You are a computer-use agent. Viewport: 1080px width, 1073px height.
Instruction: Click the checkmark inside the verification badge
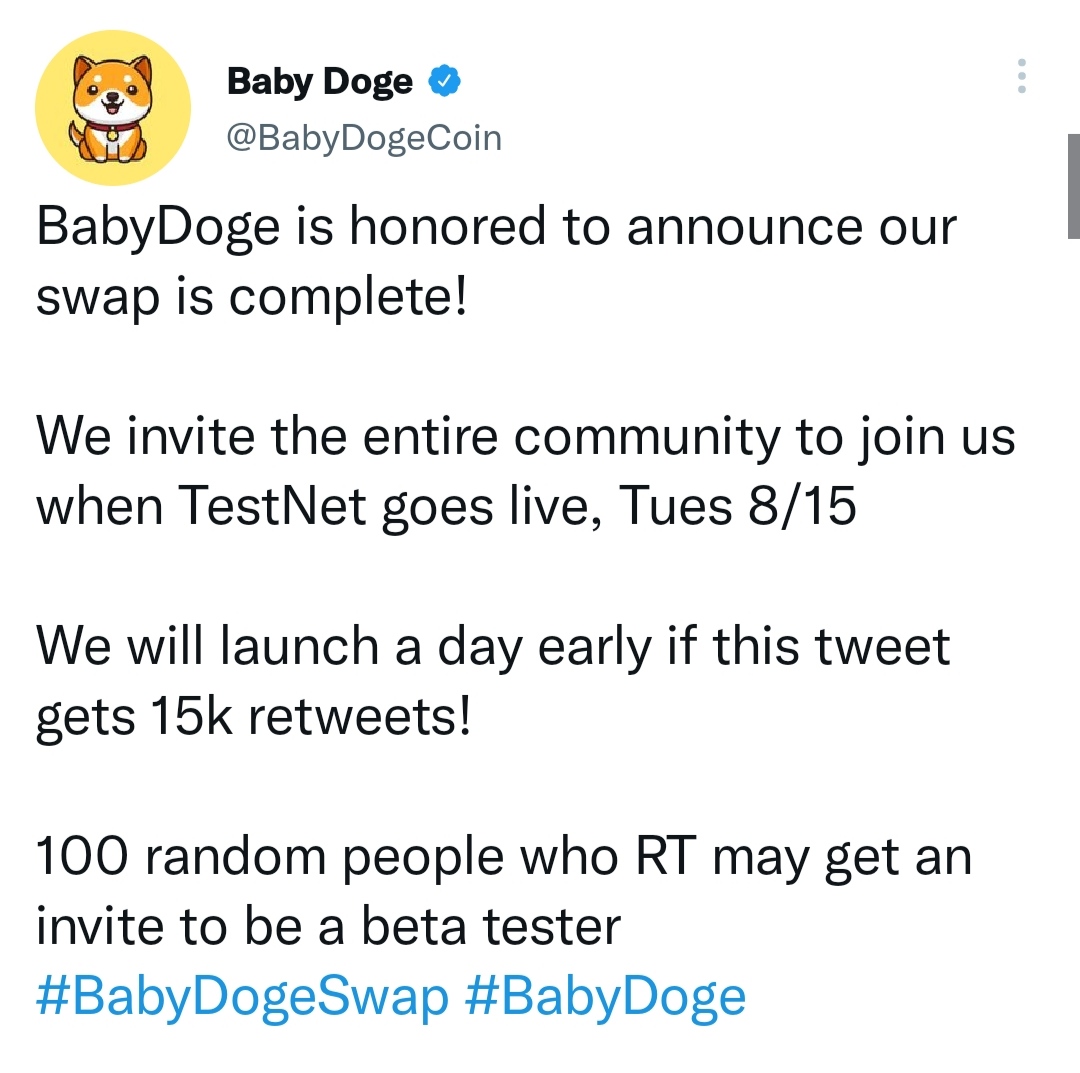point(444,80)
